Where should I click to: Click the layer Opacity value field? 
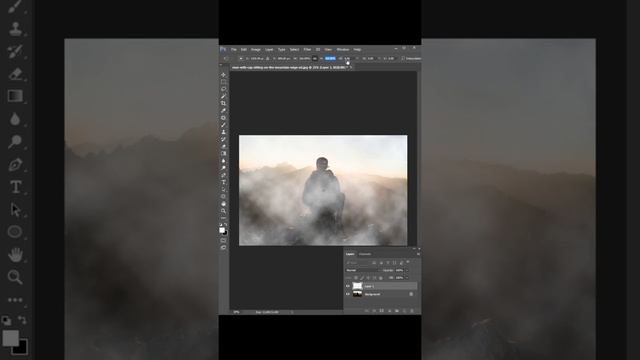pos(399,270)
